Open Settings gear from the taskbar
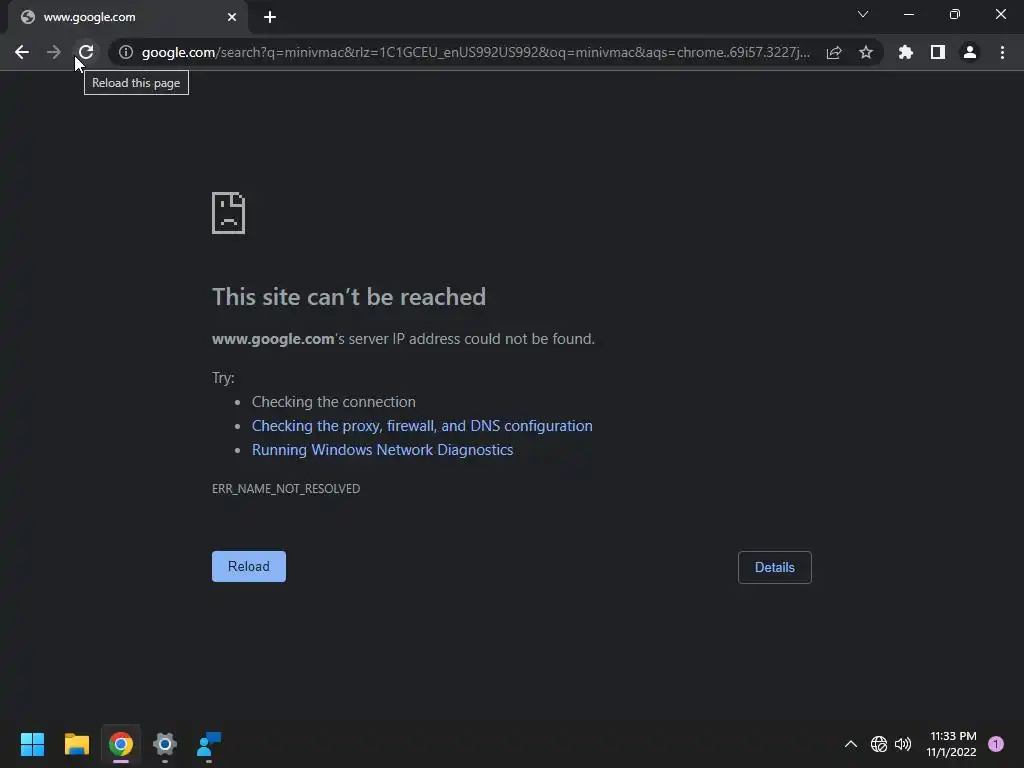This screenshot has height=768, width=1024. (x=165, y=744)
